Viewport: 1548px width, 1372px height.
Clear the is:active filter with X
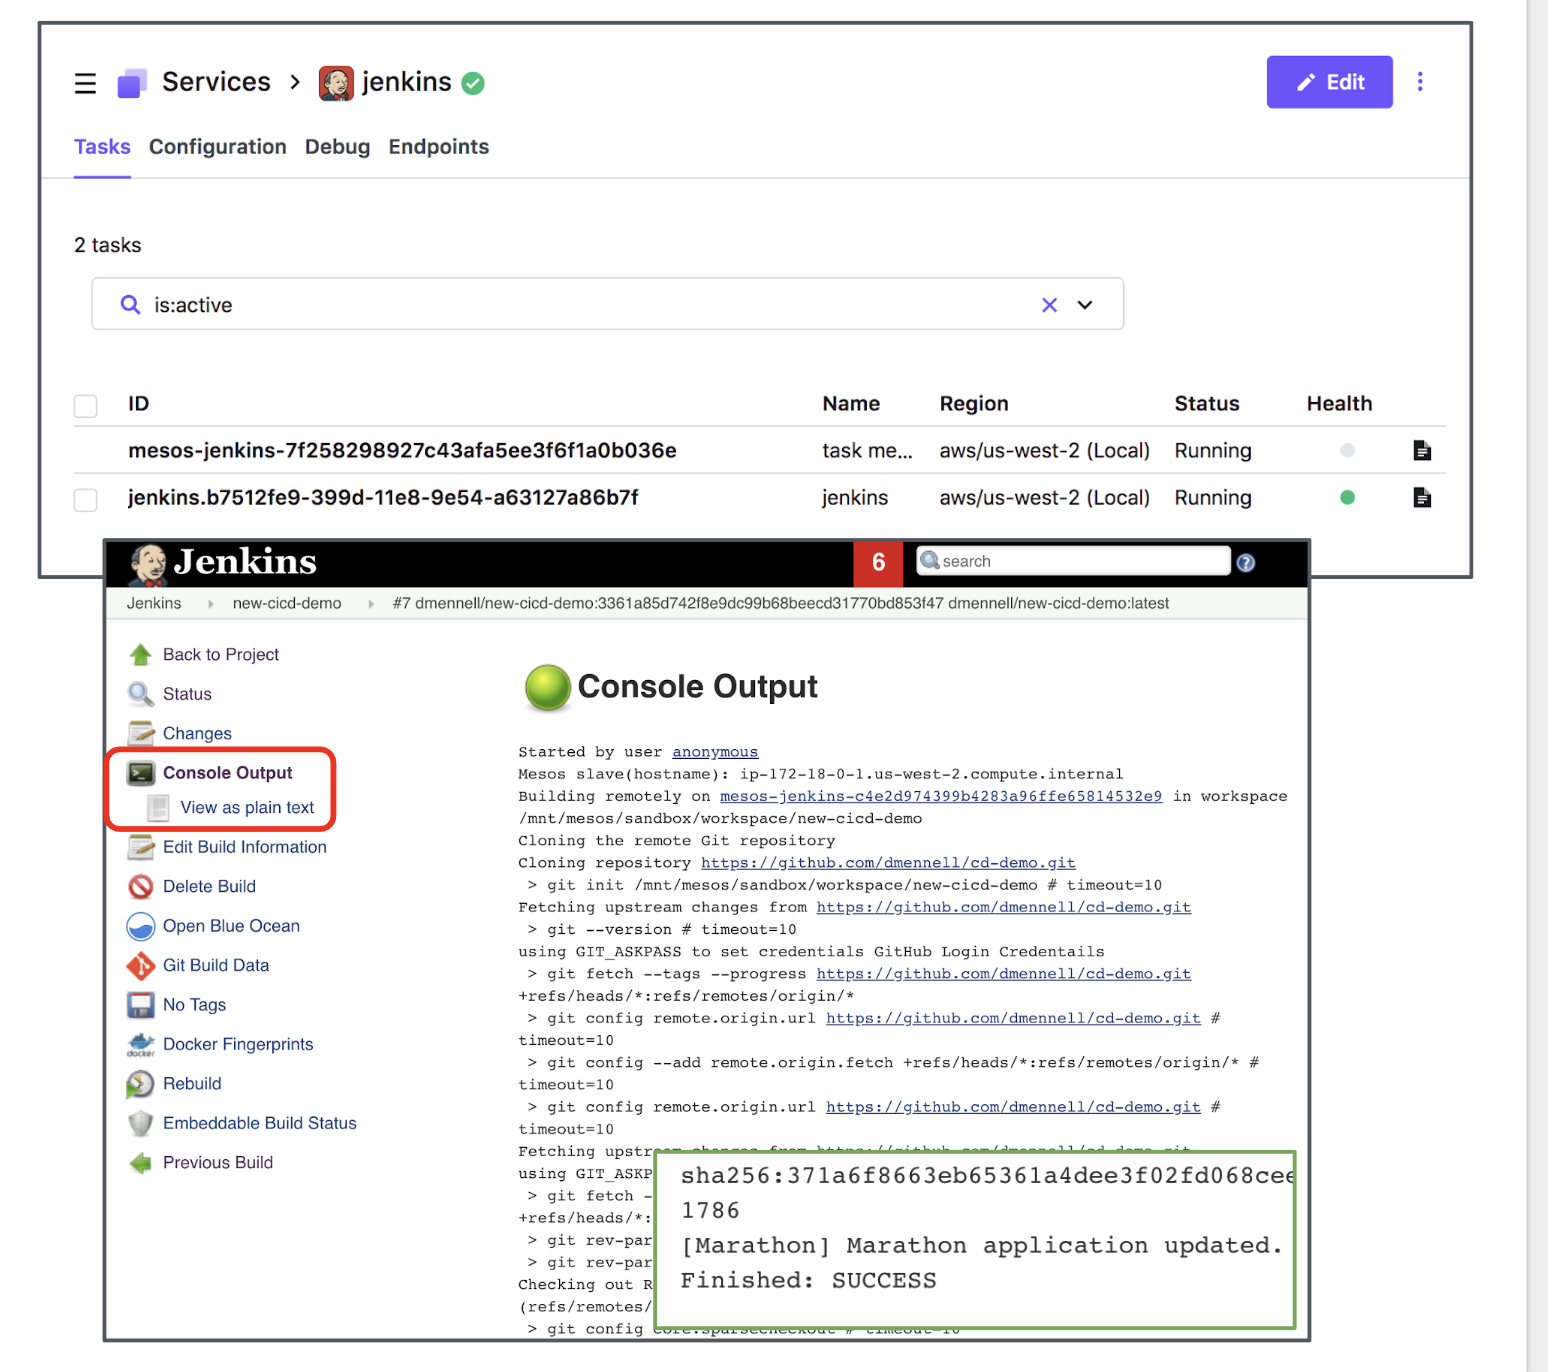[1049, 305]
